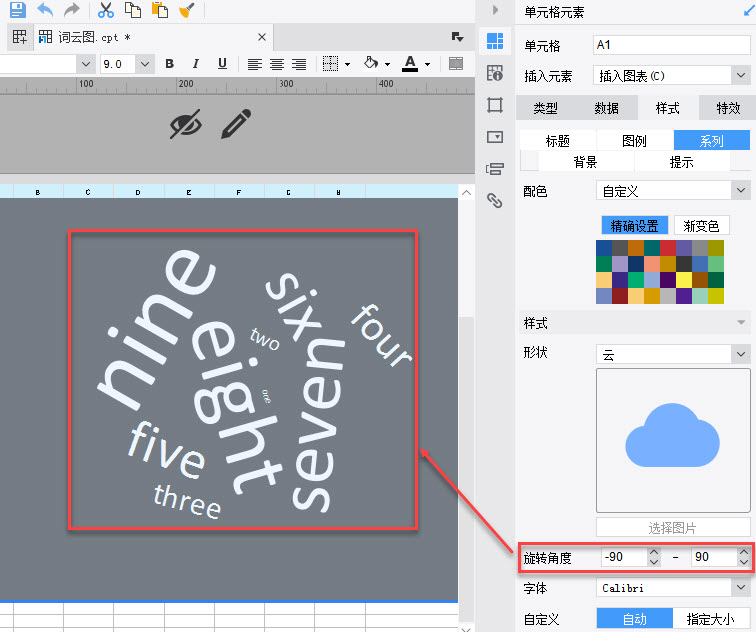Select 渐变色 color mode
This screenshot has height=632, width=756.
coord(702,225)
